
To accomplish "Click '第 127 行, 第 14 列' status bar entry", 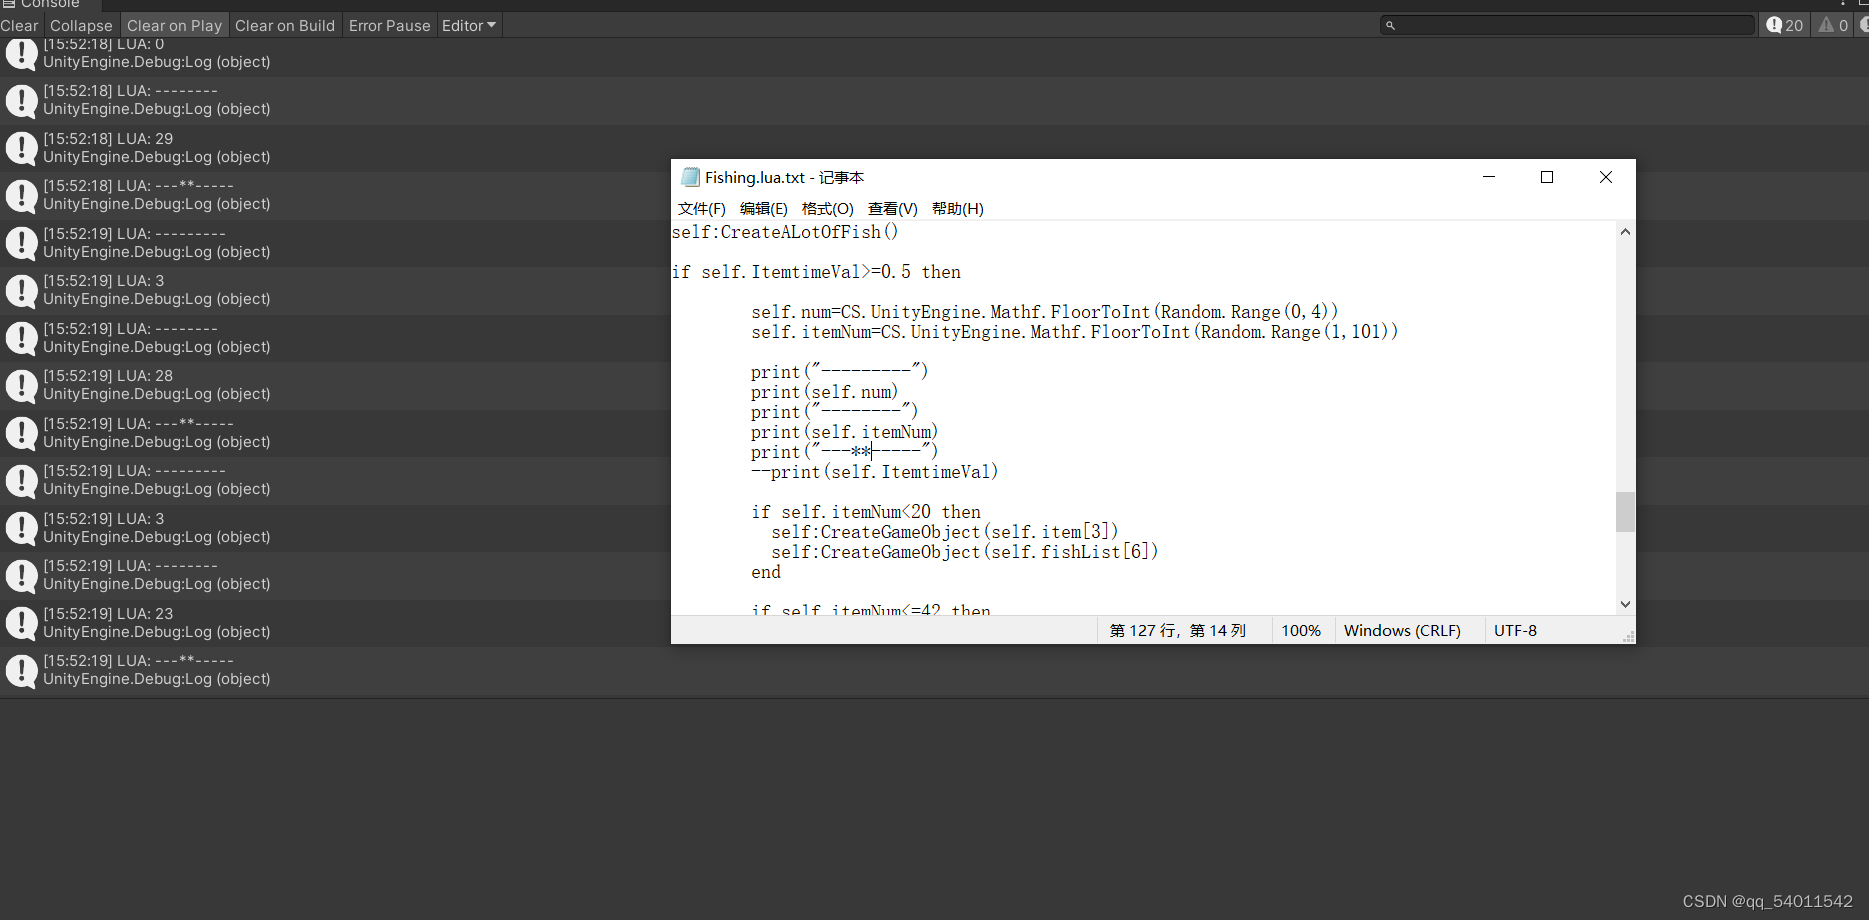I will click(1178, 631).
